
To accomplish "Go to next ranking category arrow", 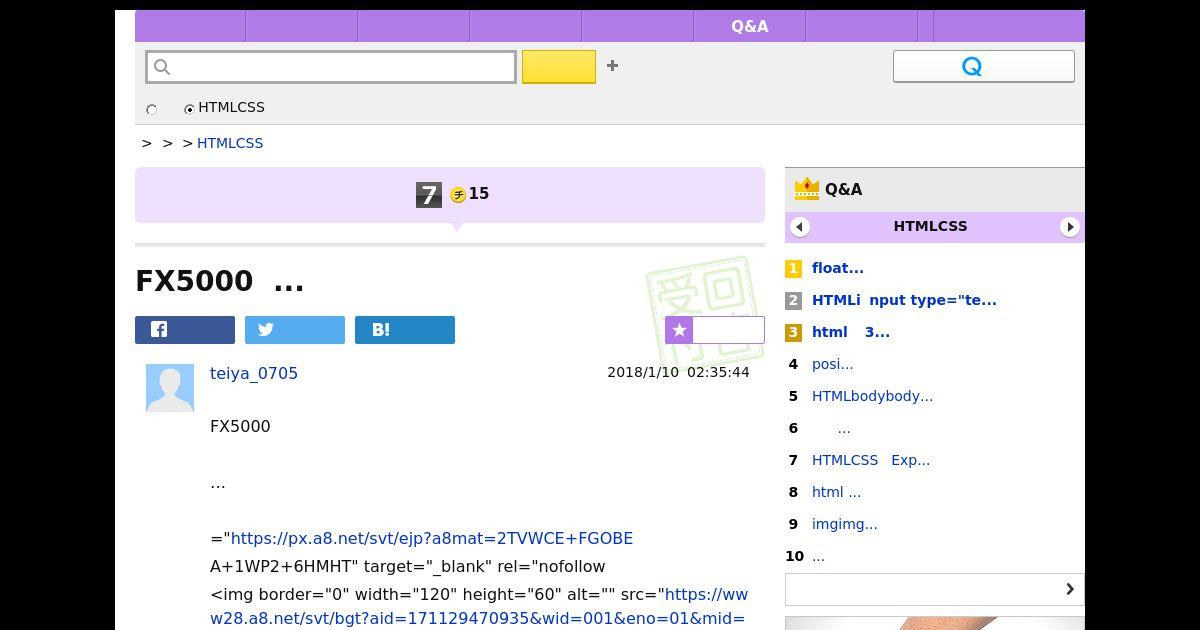I will (x=1070, y=227).
